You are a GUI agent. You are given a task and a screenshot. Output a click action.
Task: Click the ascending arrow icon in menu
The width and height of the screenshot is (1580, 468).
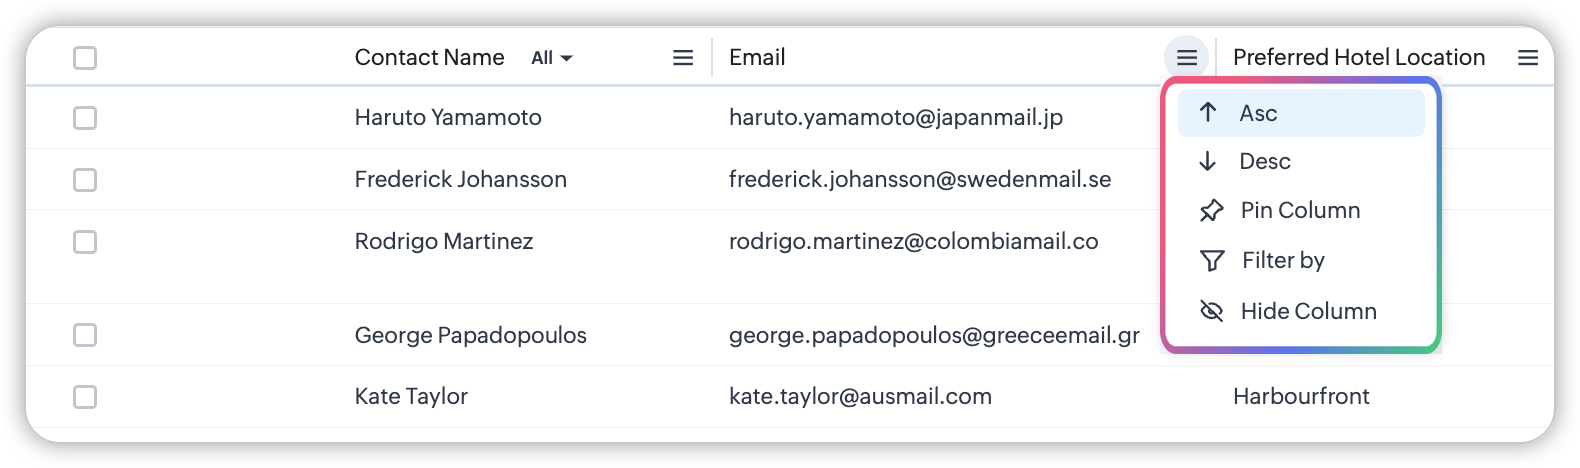tap(1208, 113)
